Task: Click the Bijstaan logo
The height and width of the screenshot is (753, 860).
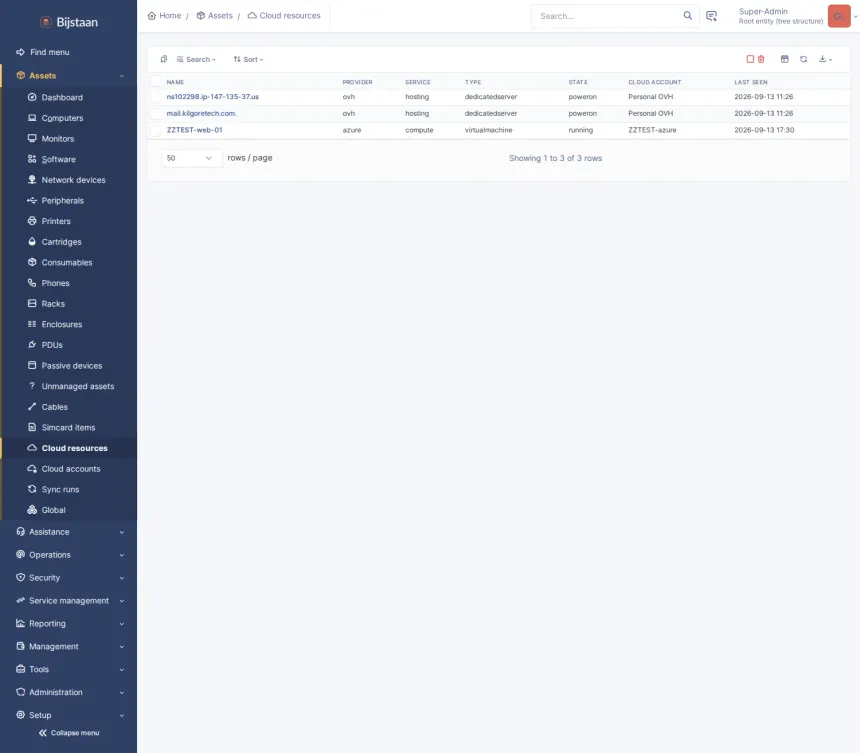Action: [x=69, y=22]
